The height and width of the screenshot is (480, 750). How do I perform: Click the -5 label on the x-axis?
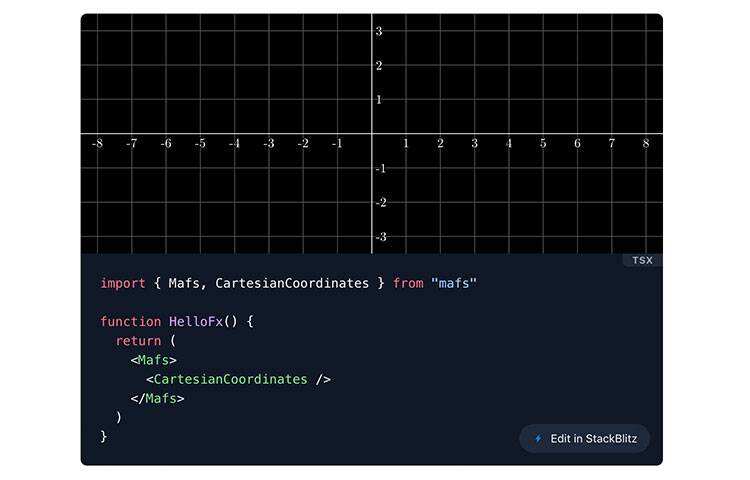pos(200,144)
